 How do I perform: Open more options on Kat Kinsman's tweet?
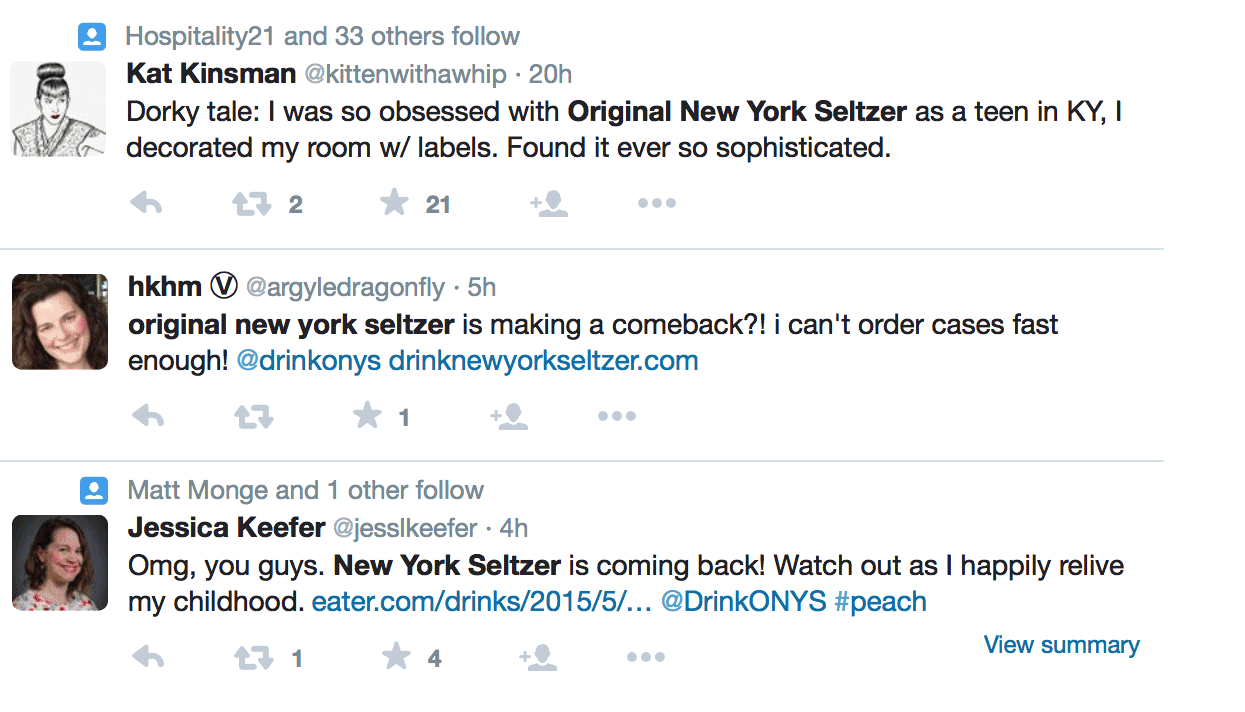(657, 203)
